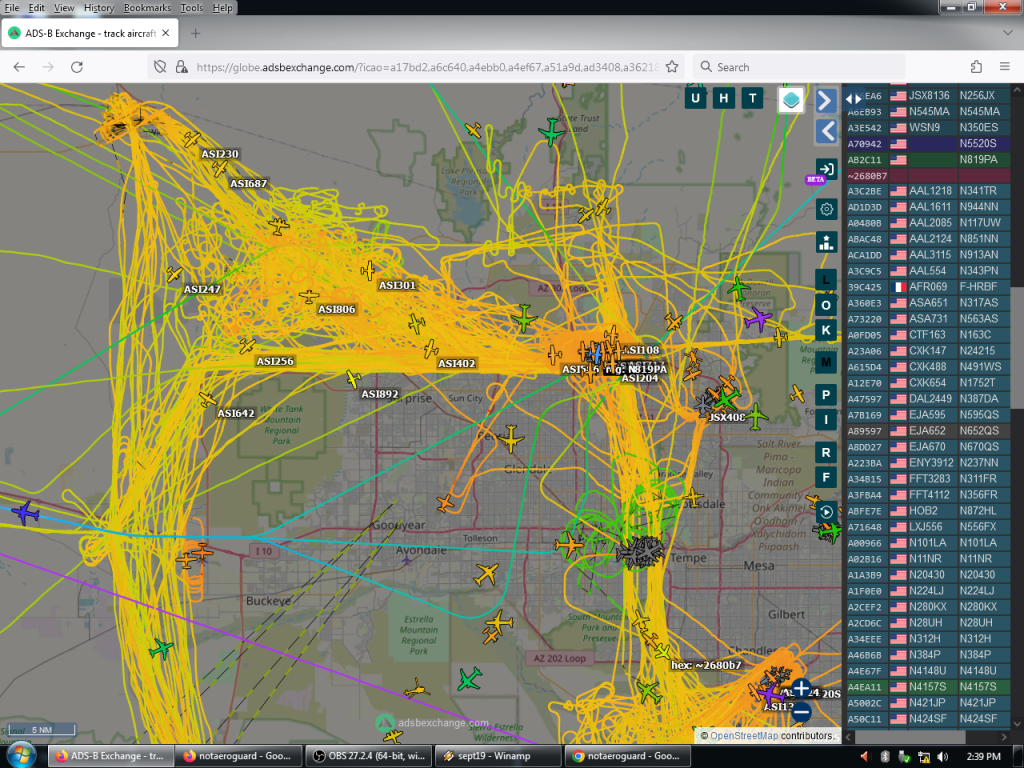1024x768 pixels.
Task: Select the HOB2 N872HL table row
Action: tap(930, 511)
